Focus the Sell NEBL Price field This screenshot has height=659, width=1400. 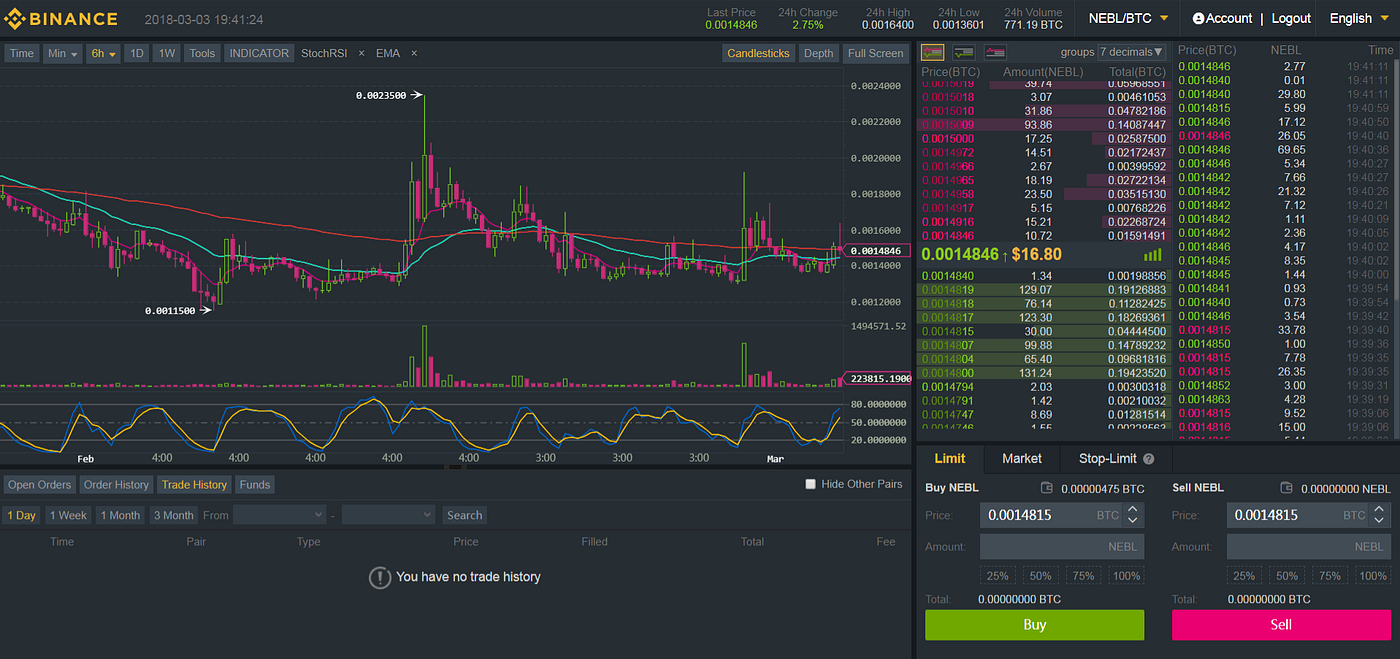1308,515
